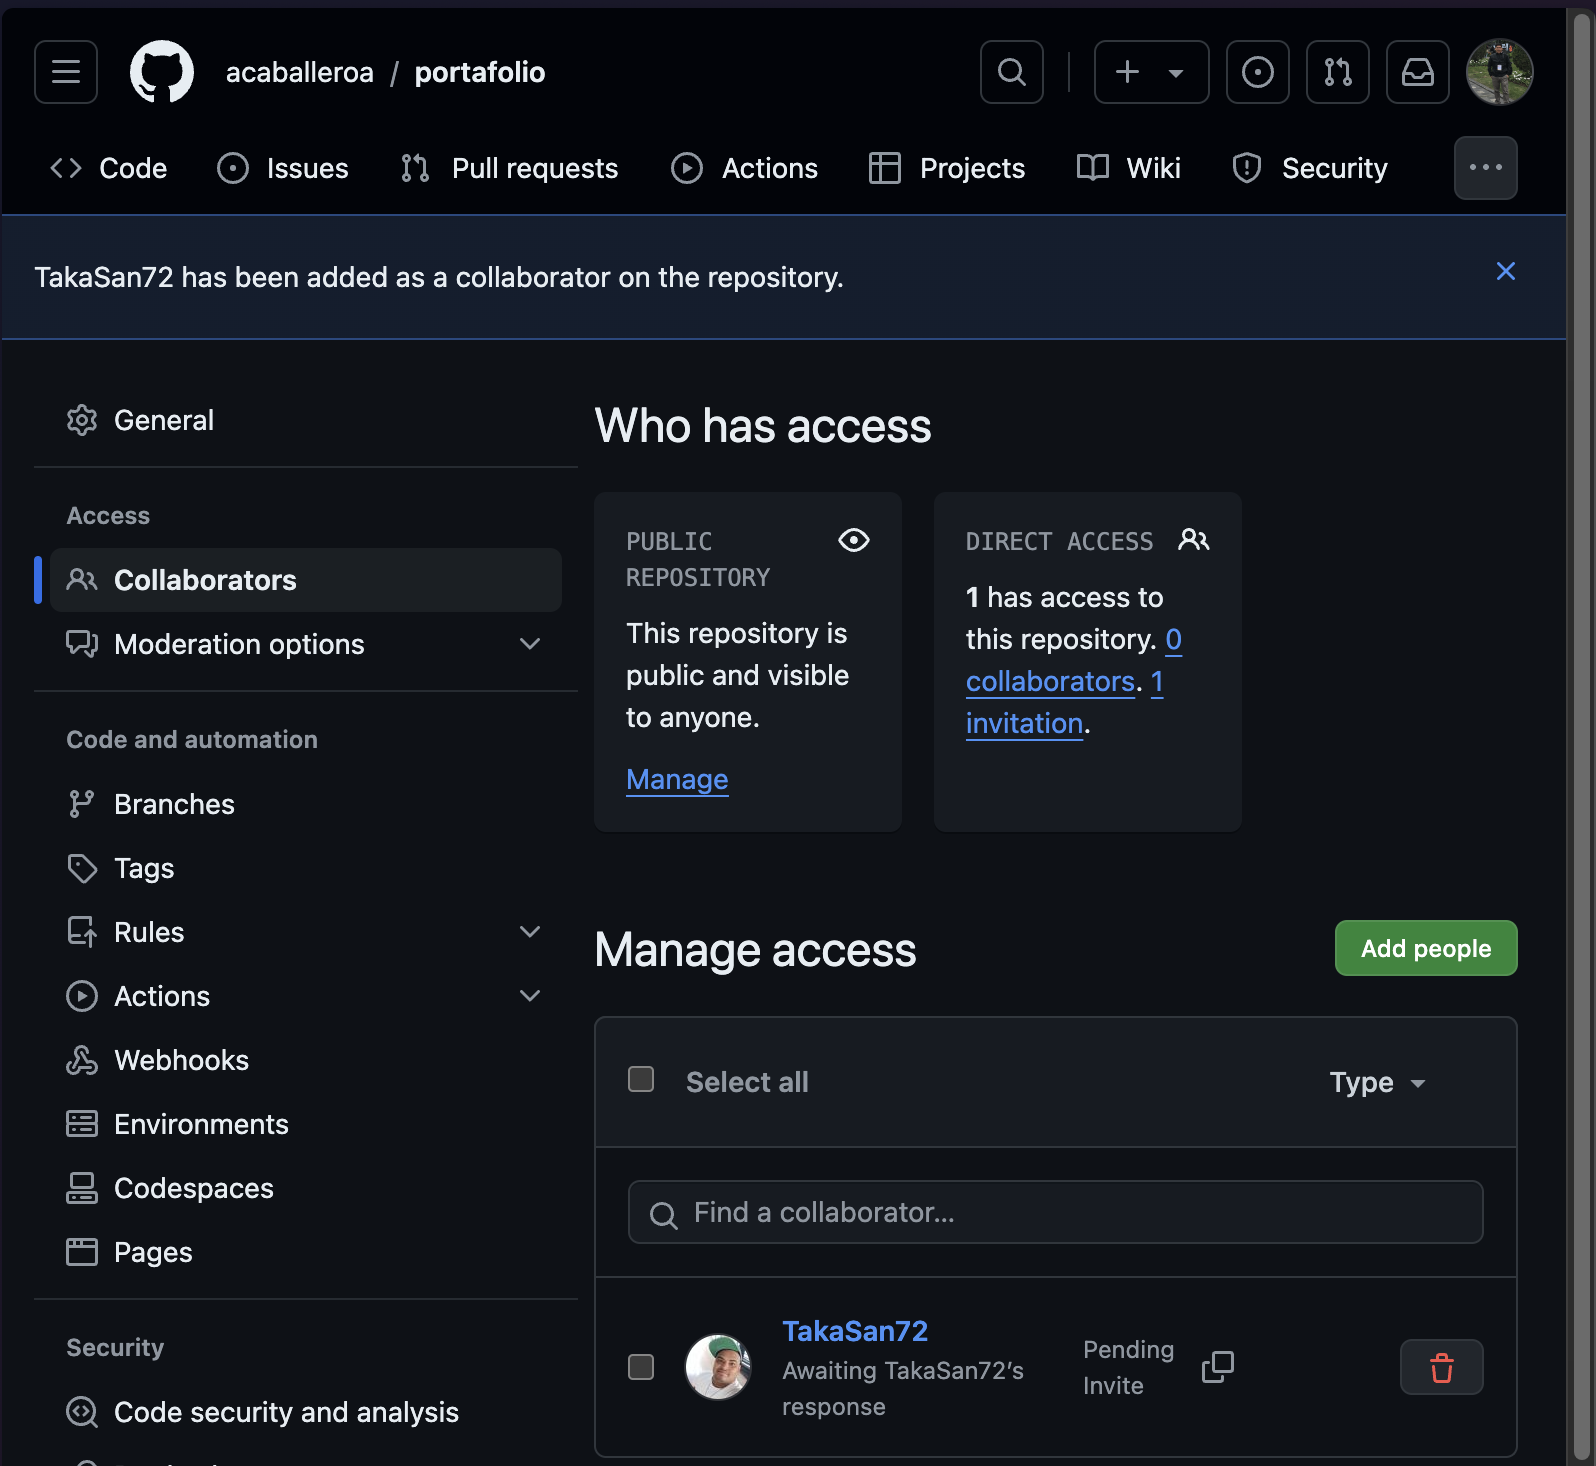Click the GitHub Octocat logo
The image size is (1596, 1466).
point(162,72)
